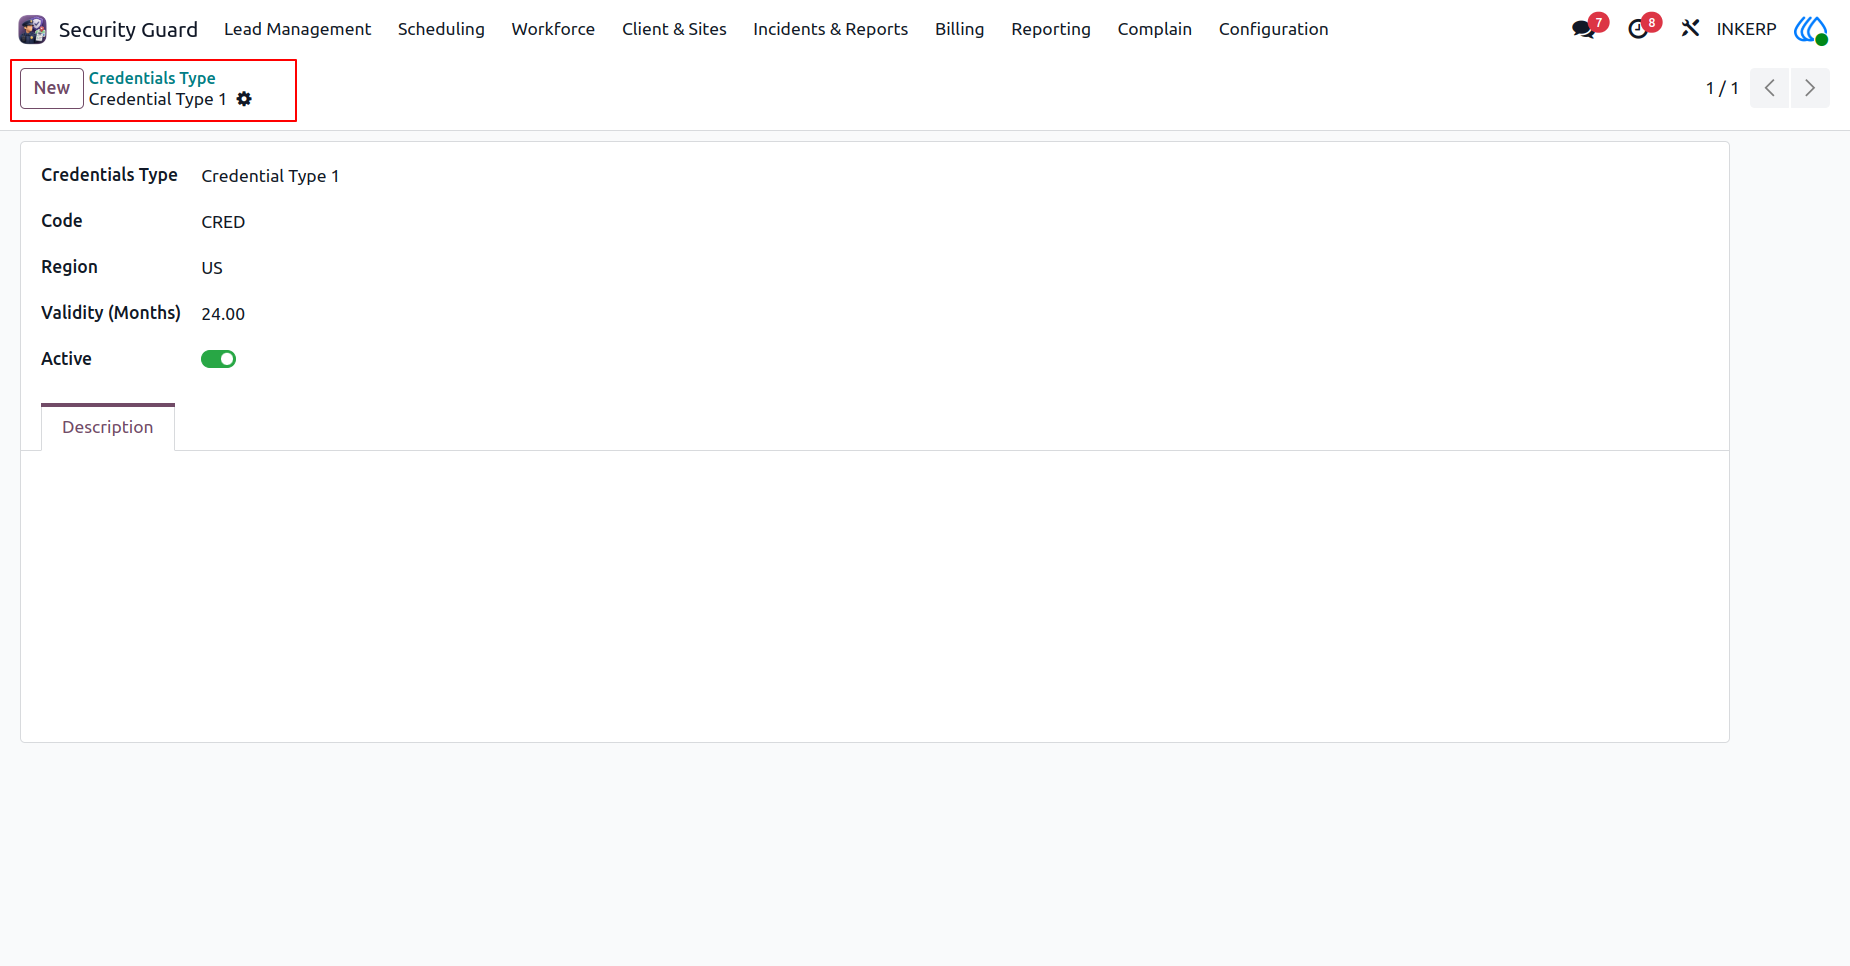Click the New button
The width and height of the screenshot is (1850, 966).
tap(52, 88)
